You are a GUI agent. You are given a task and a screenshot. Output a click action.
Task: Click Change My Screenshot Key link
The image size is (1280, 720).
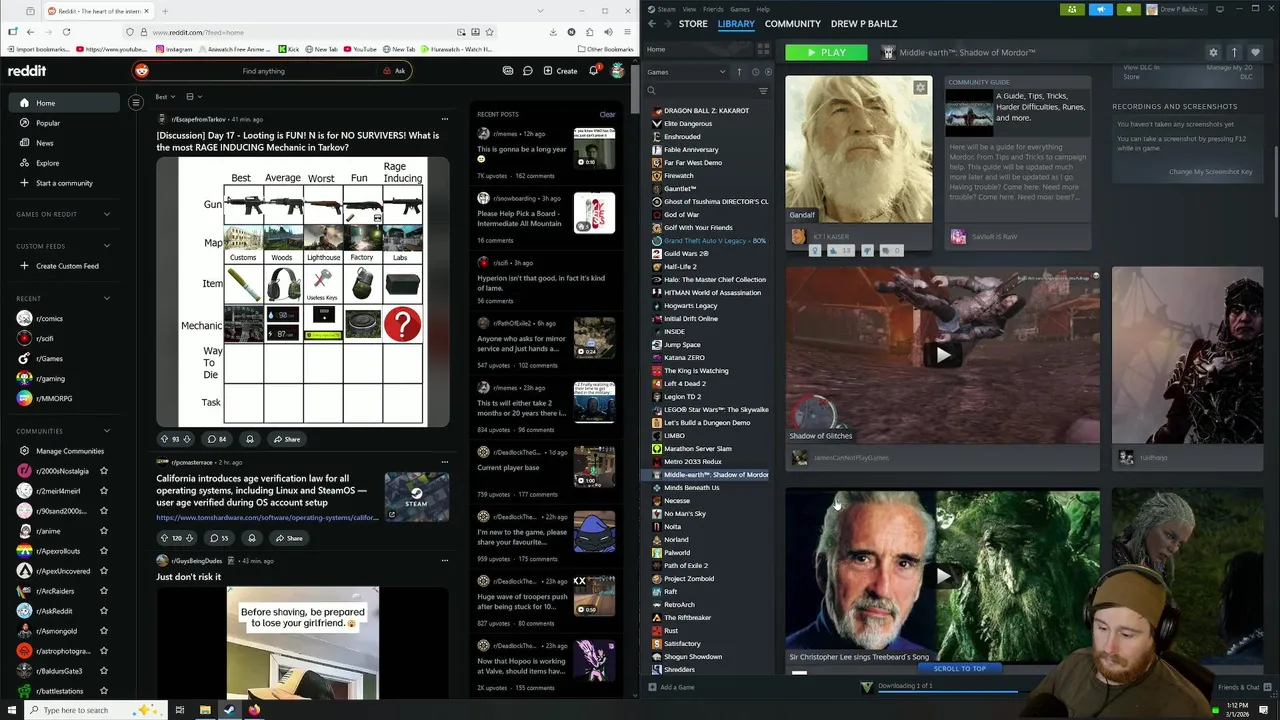pyautogui.click(x=1210, y=171)
